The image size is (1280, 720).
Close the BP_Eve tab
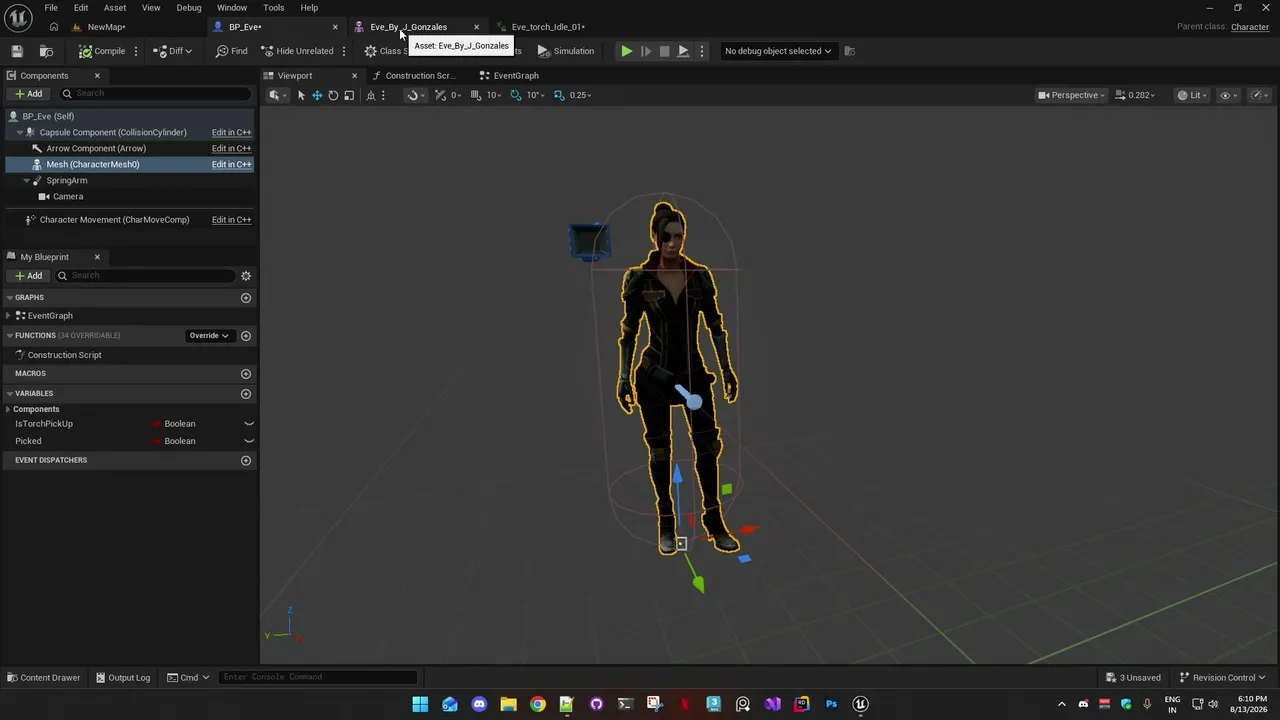(x=335, y=27)
